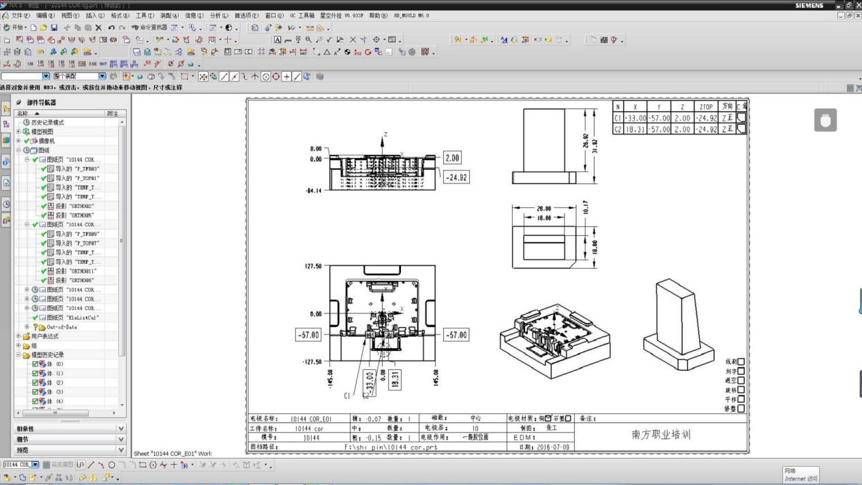This screenshot has height=485, width=862.
Task: Click the text annotation 'A' icon
Action: point(278,40)
